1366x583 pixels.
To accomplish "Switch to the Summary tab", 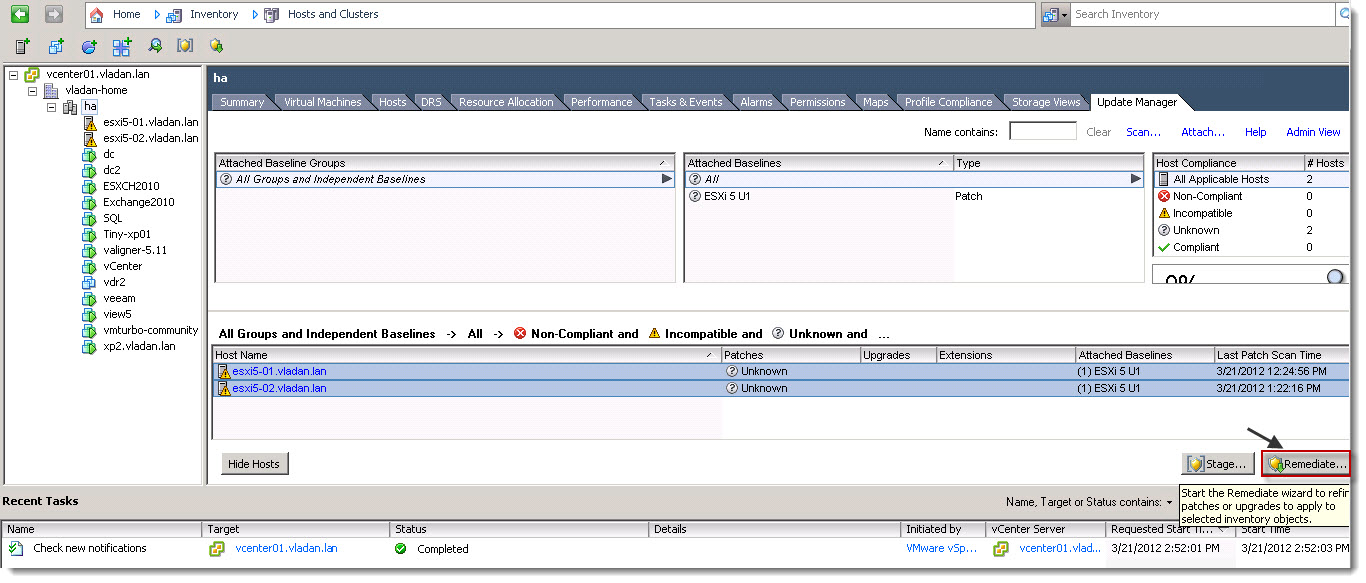I will coord(242,102).
